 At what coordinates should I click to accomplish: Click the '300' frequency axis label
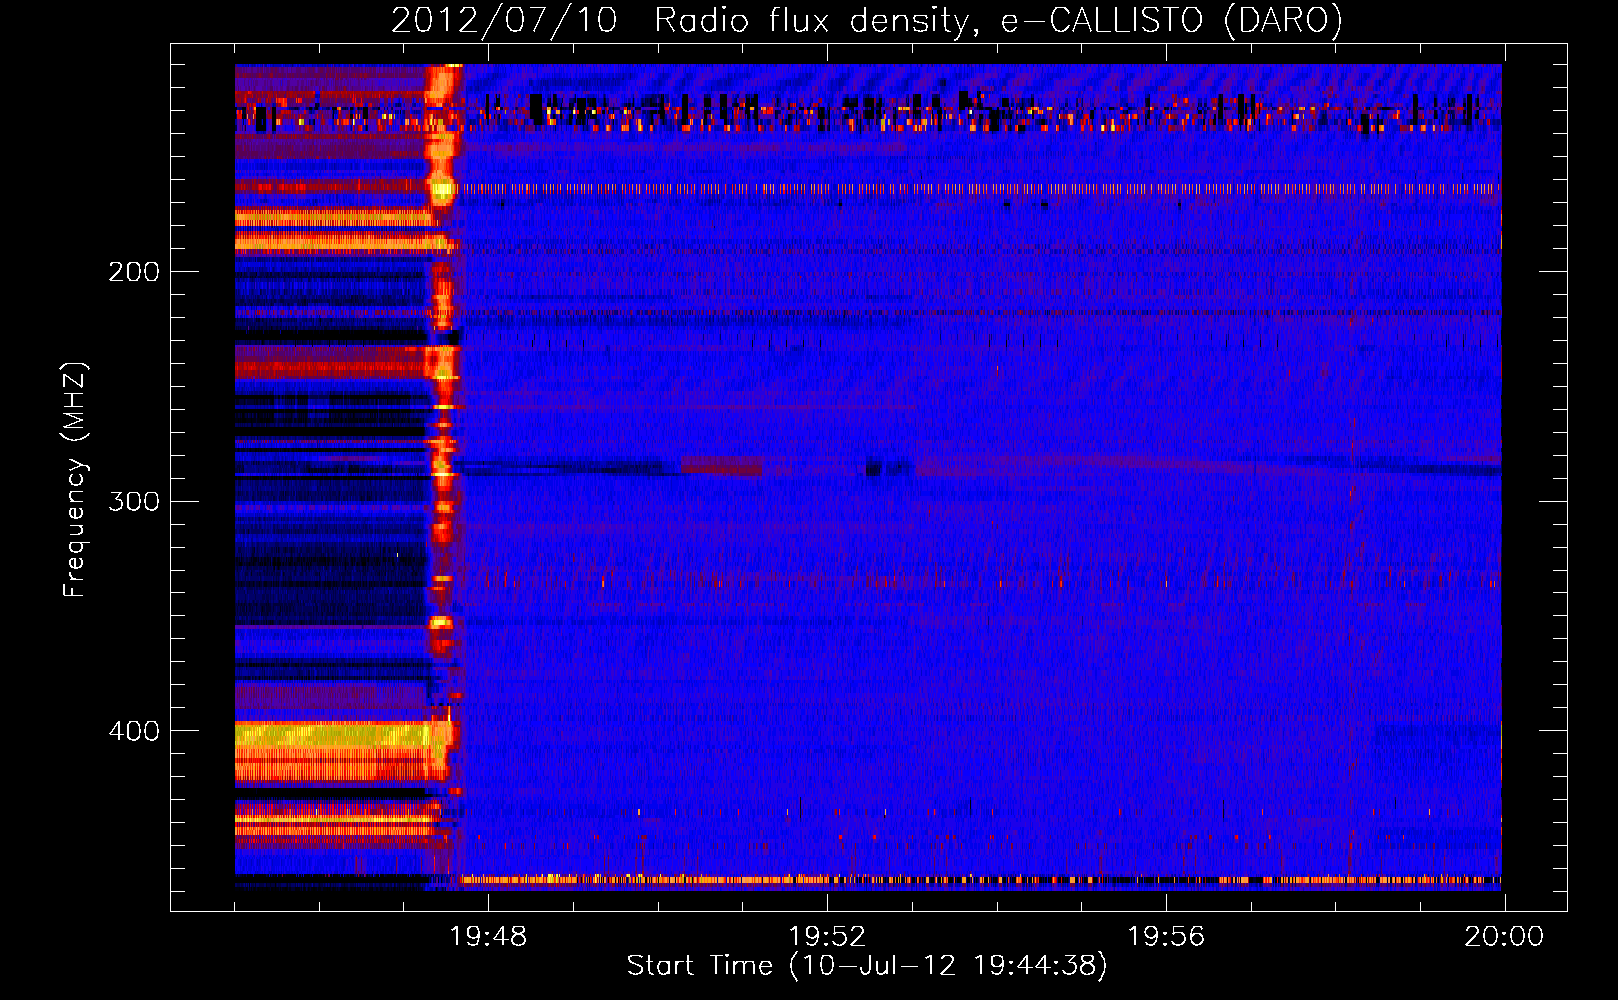pos(134,501)
